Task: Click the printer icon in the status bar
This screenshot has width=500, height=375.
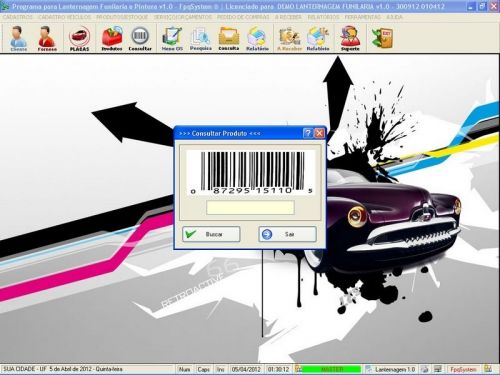Action: (x=425, y=369)
